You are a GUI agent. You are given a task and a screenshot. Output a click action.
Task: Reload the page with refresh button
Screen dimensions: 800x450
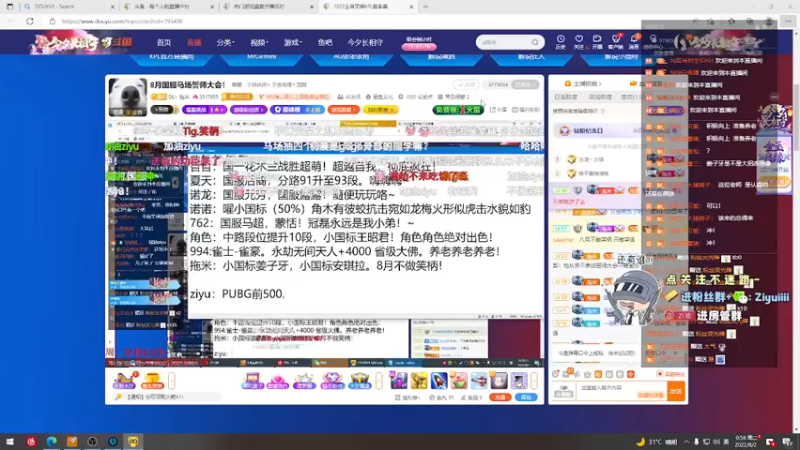coord(30,21)
